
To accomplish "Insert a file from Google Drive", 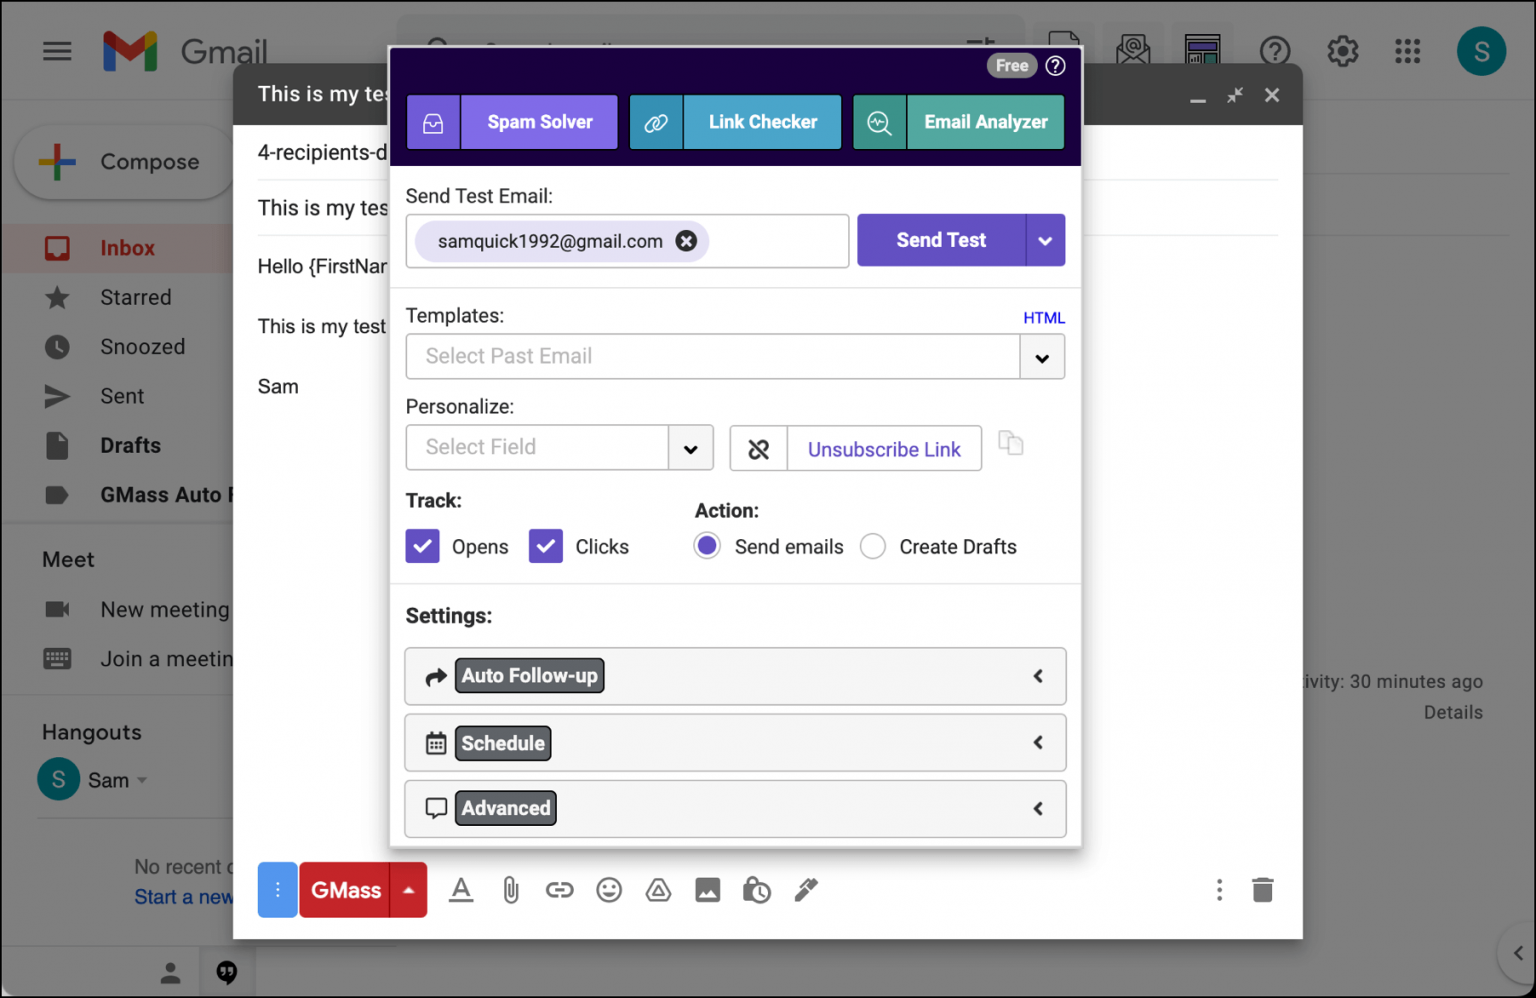I will click(x=658, y=889).
